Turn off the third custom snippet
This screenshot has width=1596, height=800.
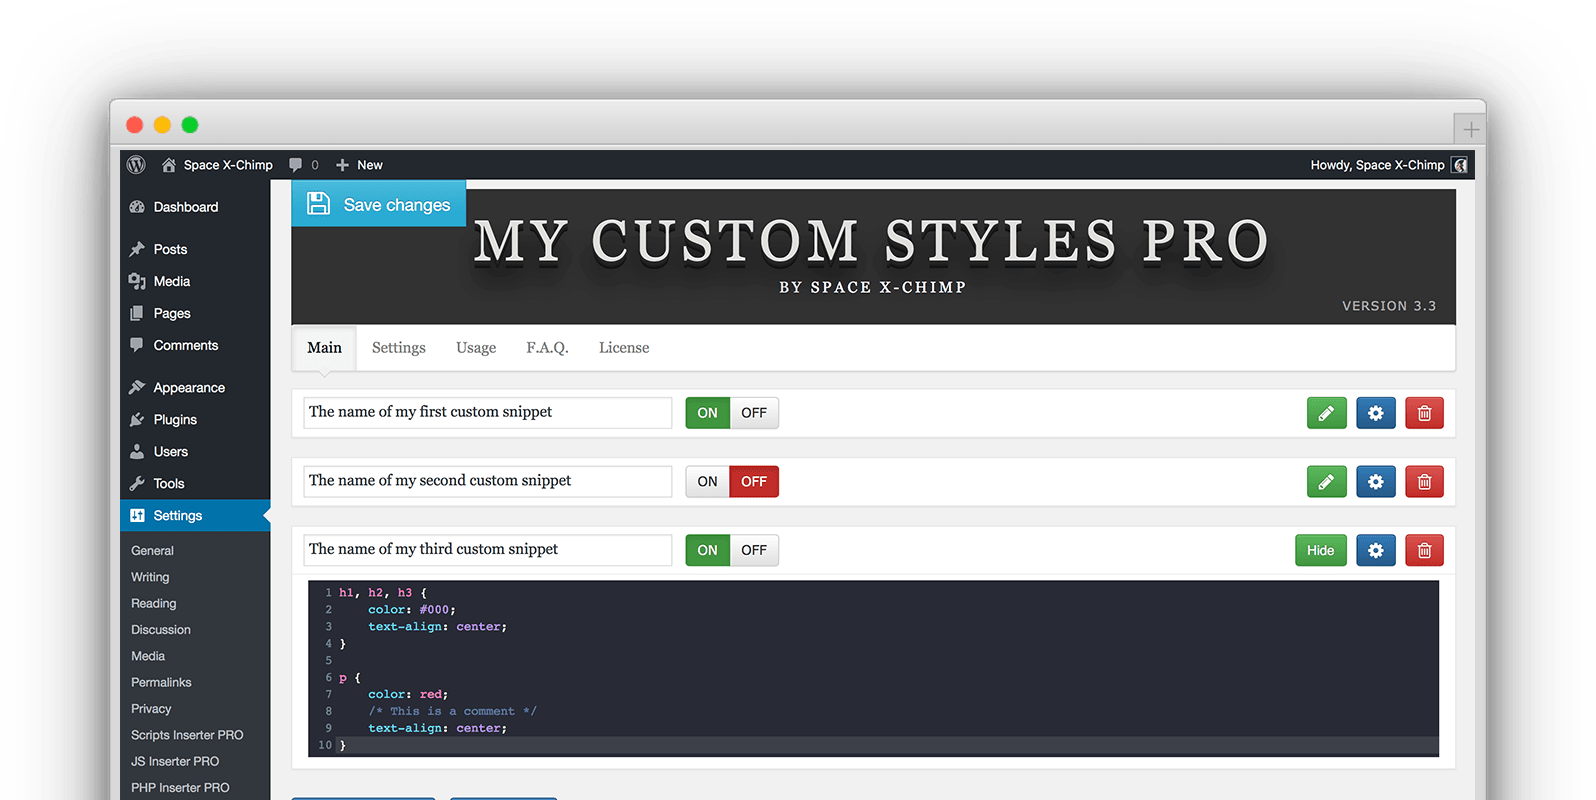coord(754,550)
